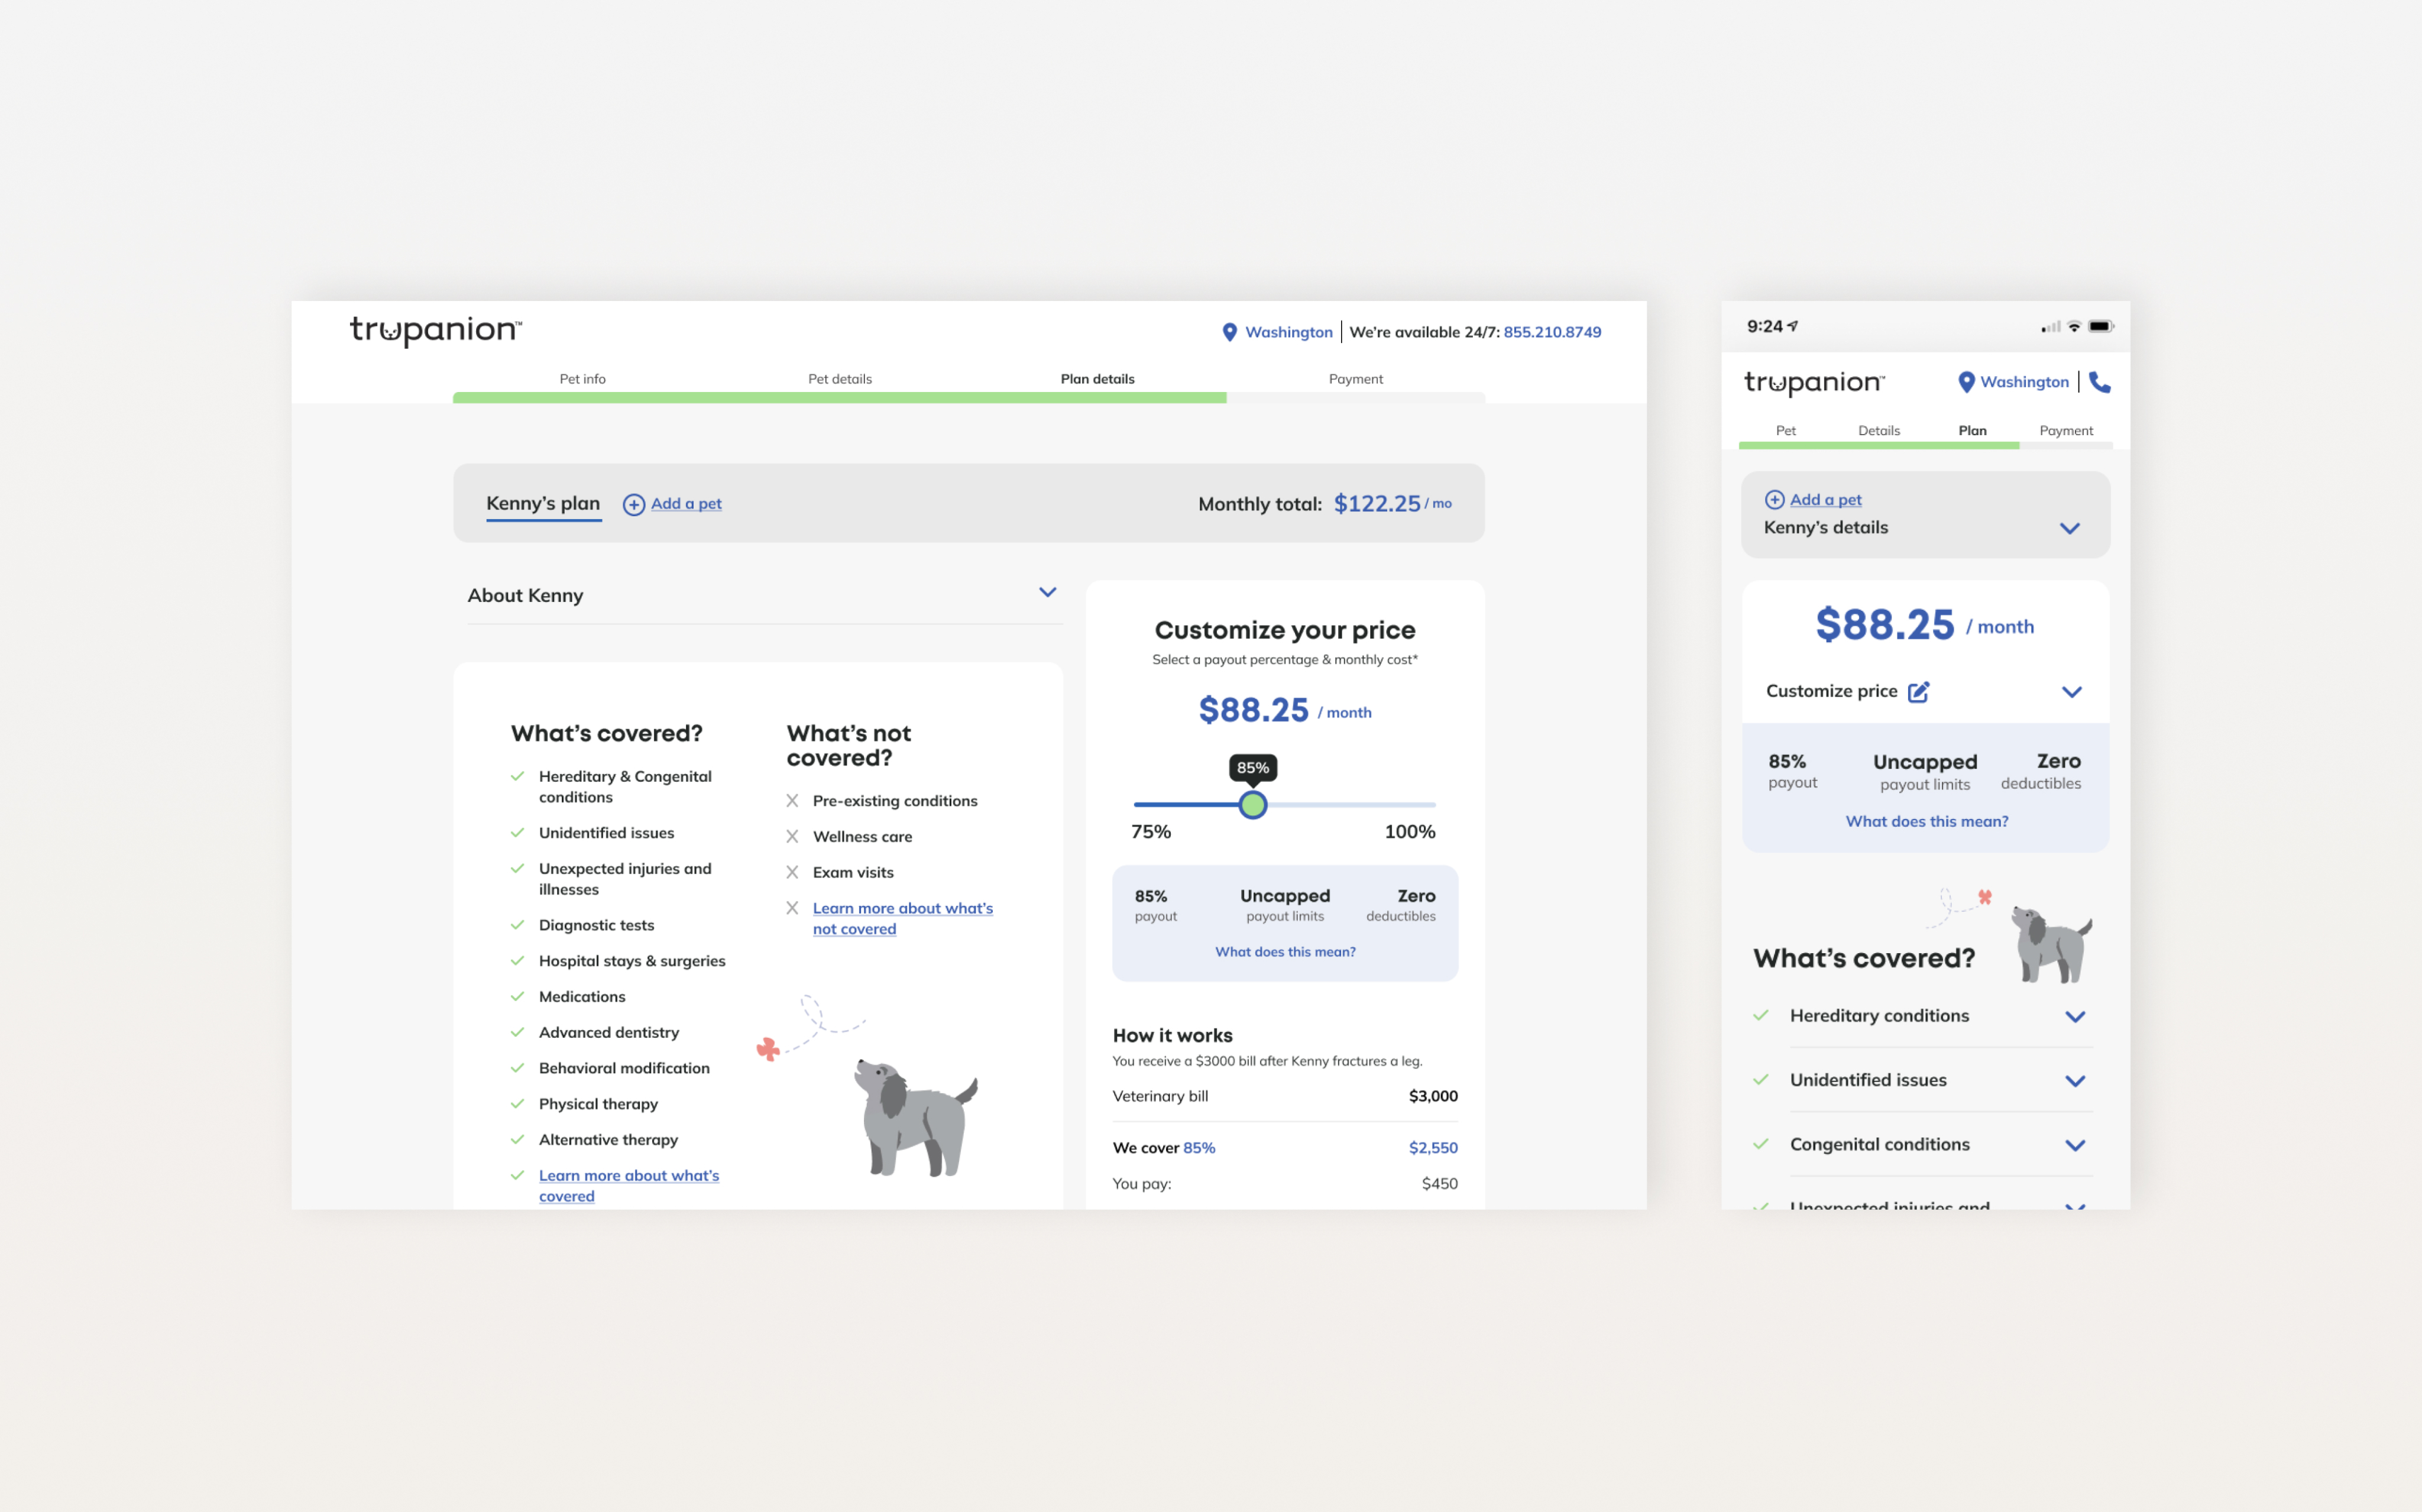Click the location pin icon in desktop header
The width and height of the screenshot is (2422, 1512).
(x=1230, y=332)
